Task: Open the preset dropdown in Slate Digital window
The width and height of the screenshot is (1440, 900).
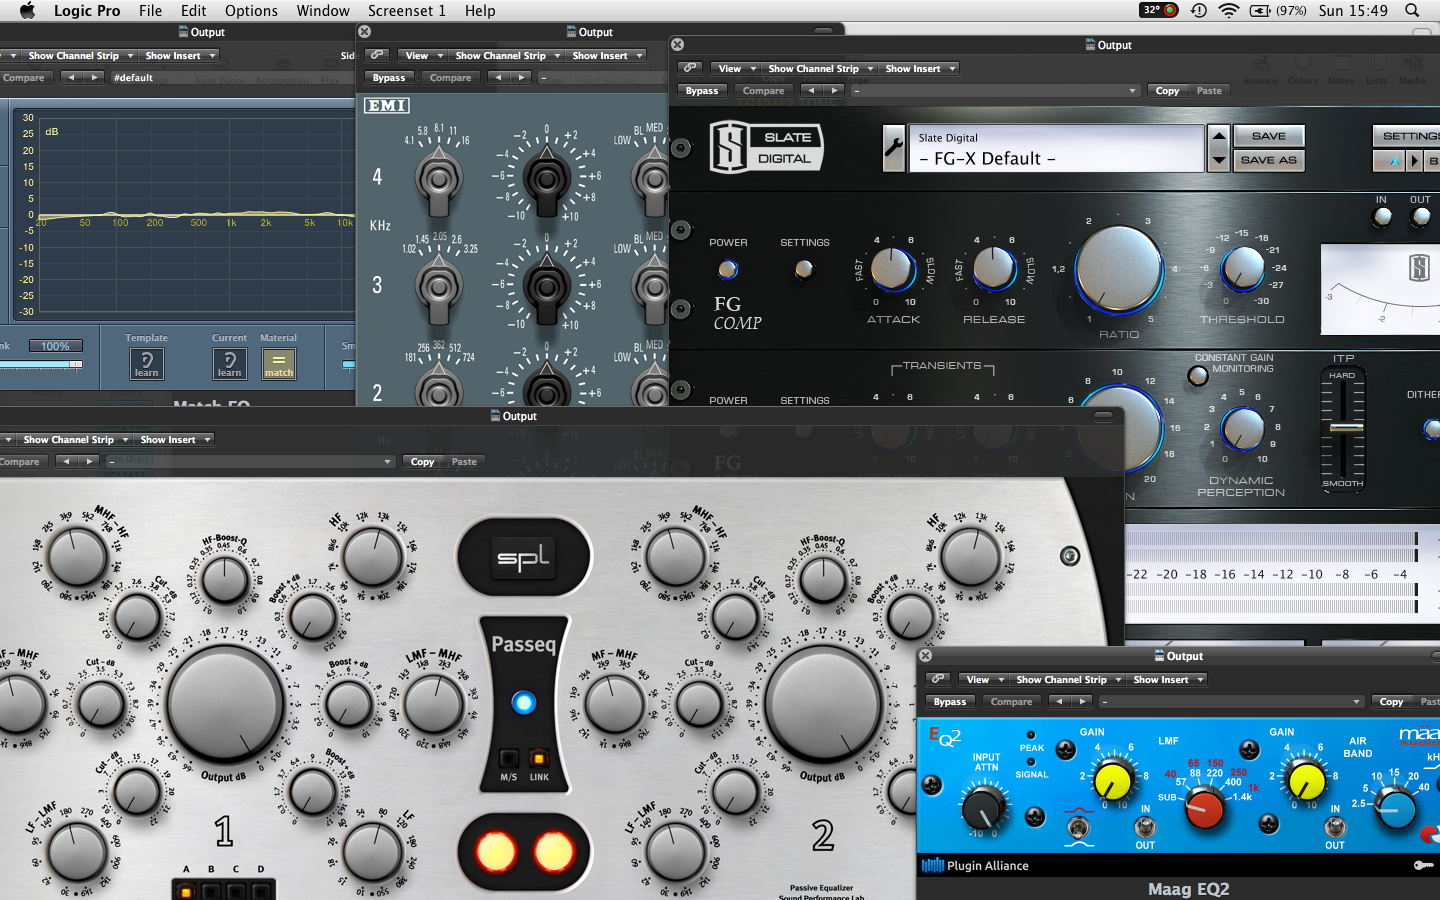Action: (x=995, y=90)
